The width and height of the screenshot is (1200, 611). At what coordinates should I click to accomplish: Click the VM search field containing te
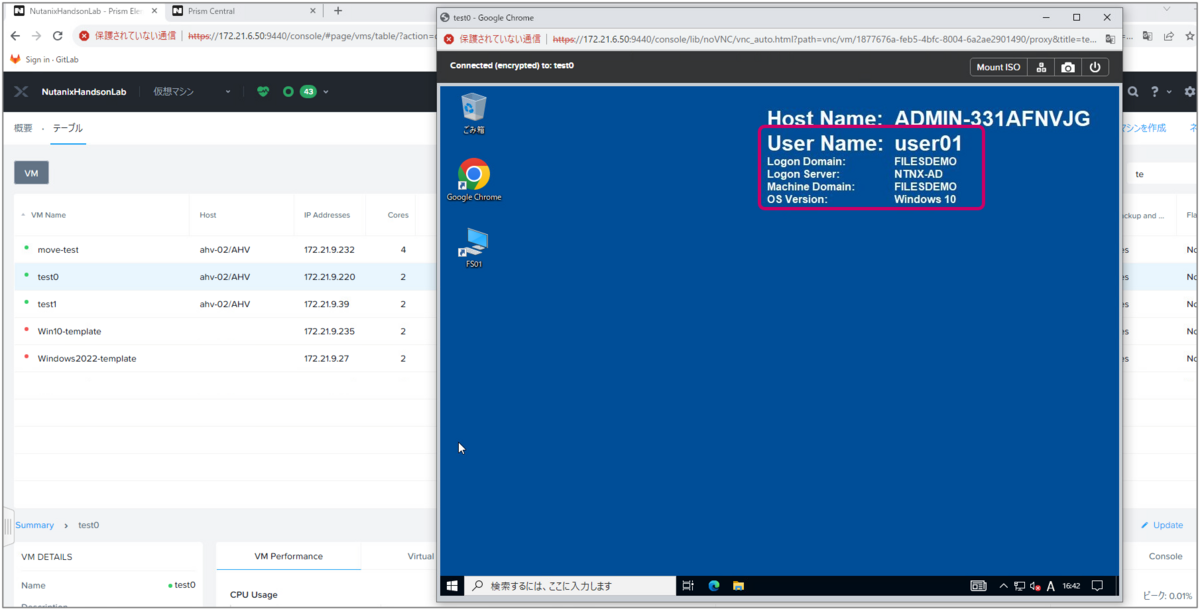pos(1161,173)
